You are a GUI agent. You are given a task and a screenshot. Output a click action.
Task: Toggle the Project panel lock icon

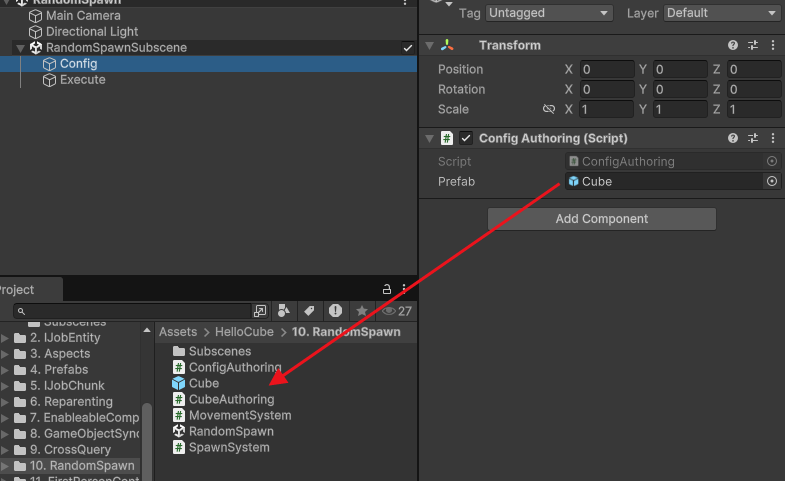point(386,289)
